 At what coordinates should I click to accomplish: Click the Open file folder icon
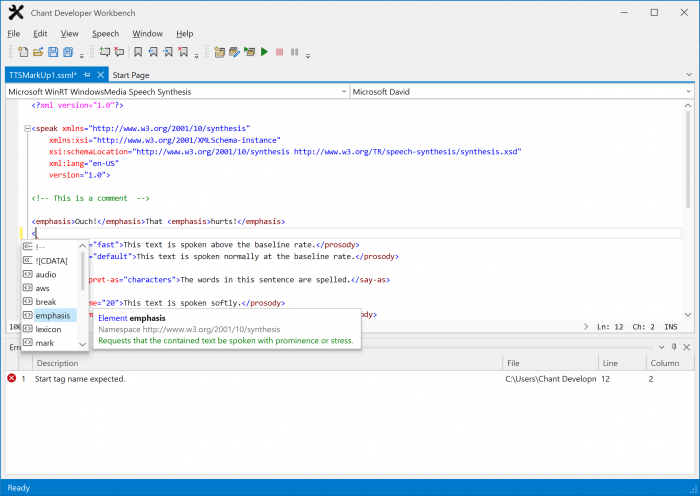click(x=38, y=52)
